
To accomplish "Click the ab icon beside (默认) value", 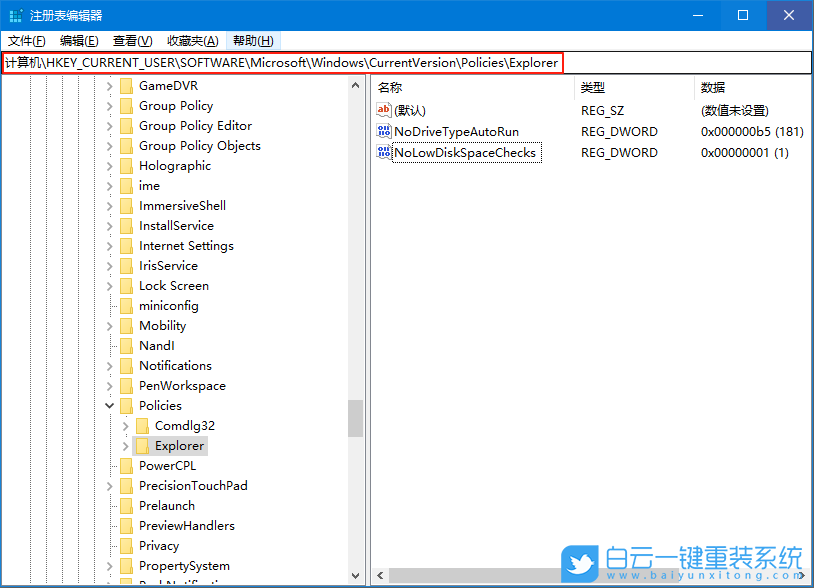I will click(383, 110).
